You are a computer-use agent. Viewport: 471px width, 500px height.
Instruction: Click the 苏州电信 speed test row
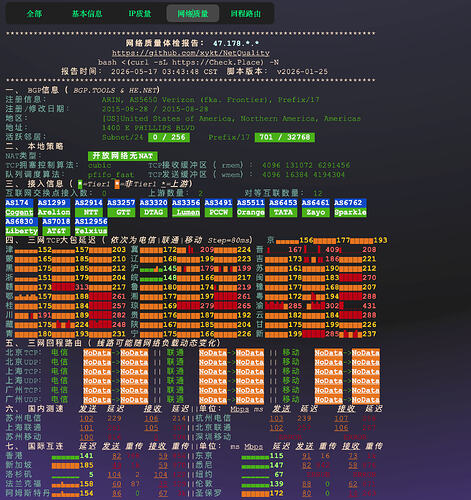[97, 418]
